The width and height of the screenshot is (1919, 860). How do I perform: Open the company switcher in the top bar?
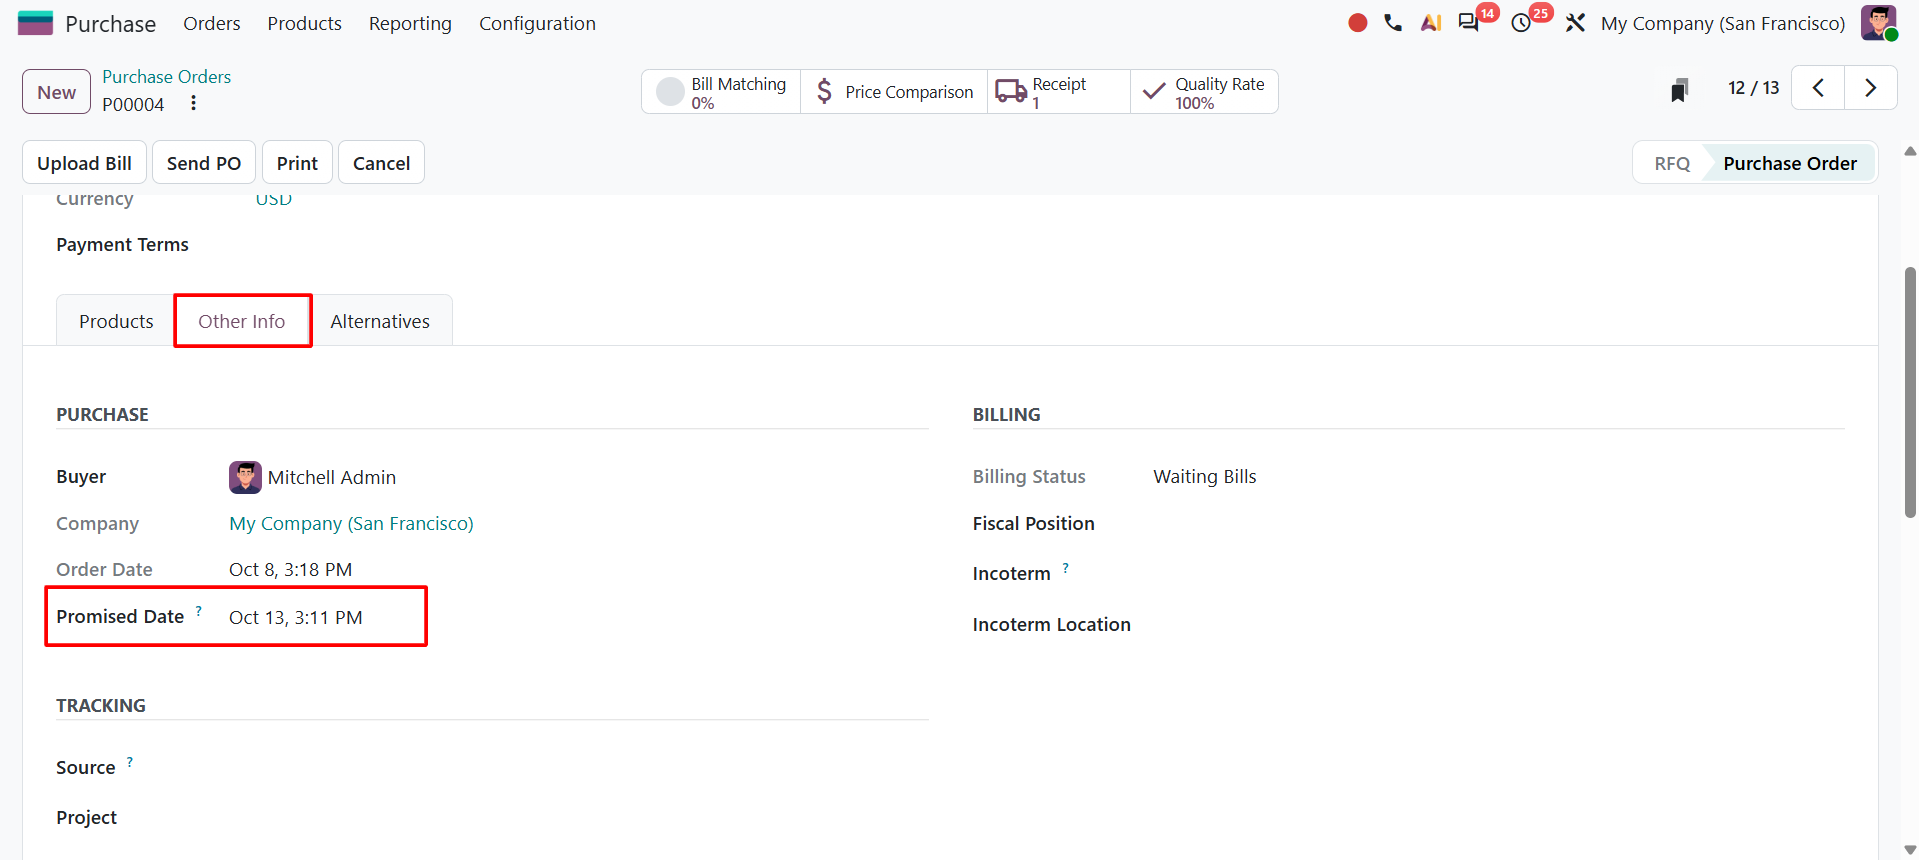[1723, 23]
